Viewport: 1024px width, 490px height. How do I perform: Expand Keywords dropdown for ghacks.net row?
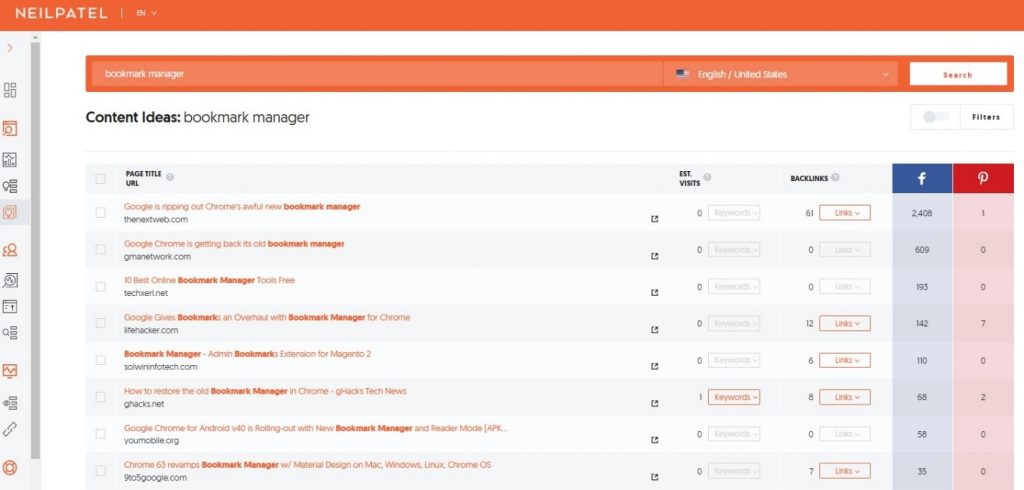[734, 397]
